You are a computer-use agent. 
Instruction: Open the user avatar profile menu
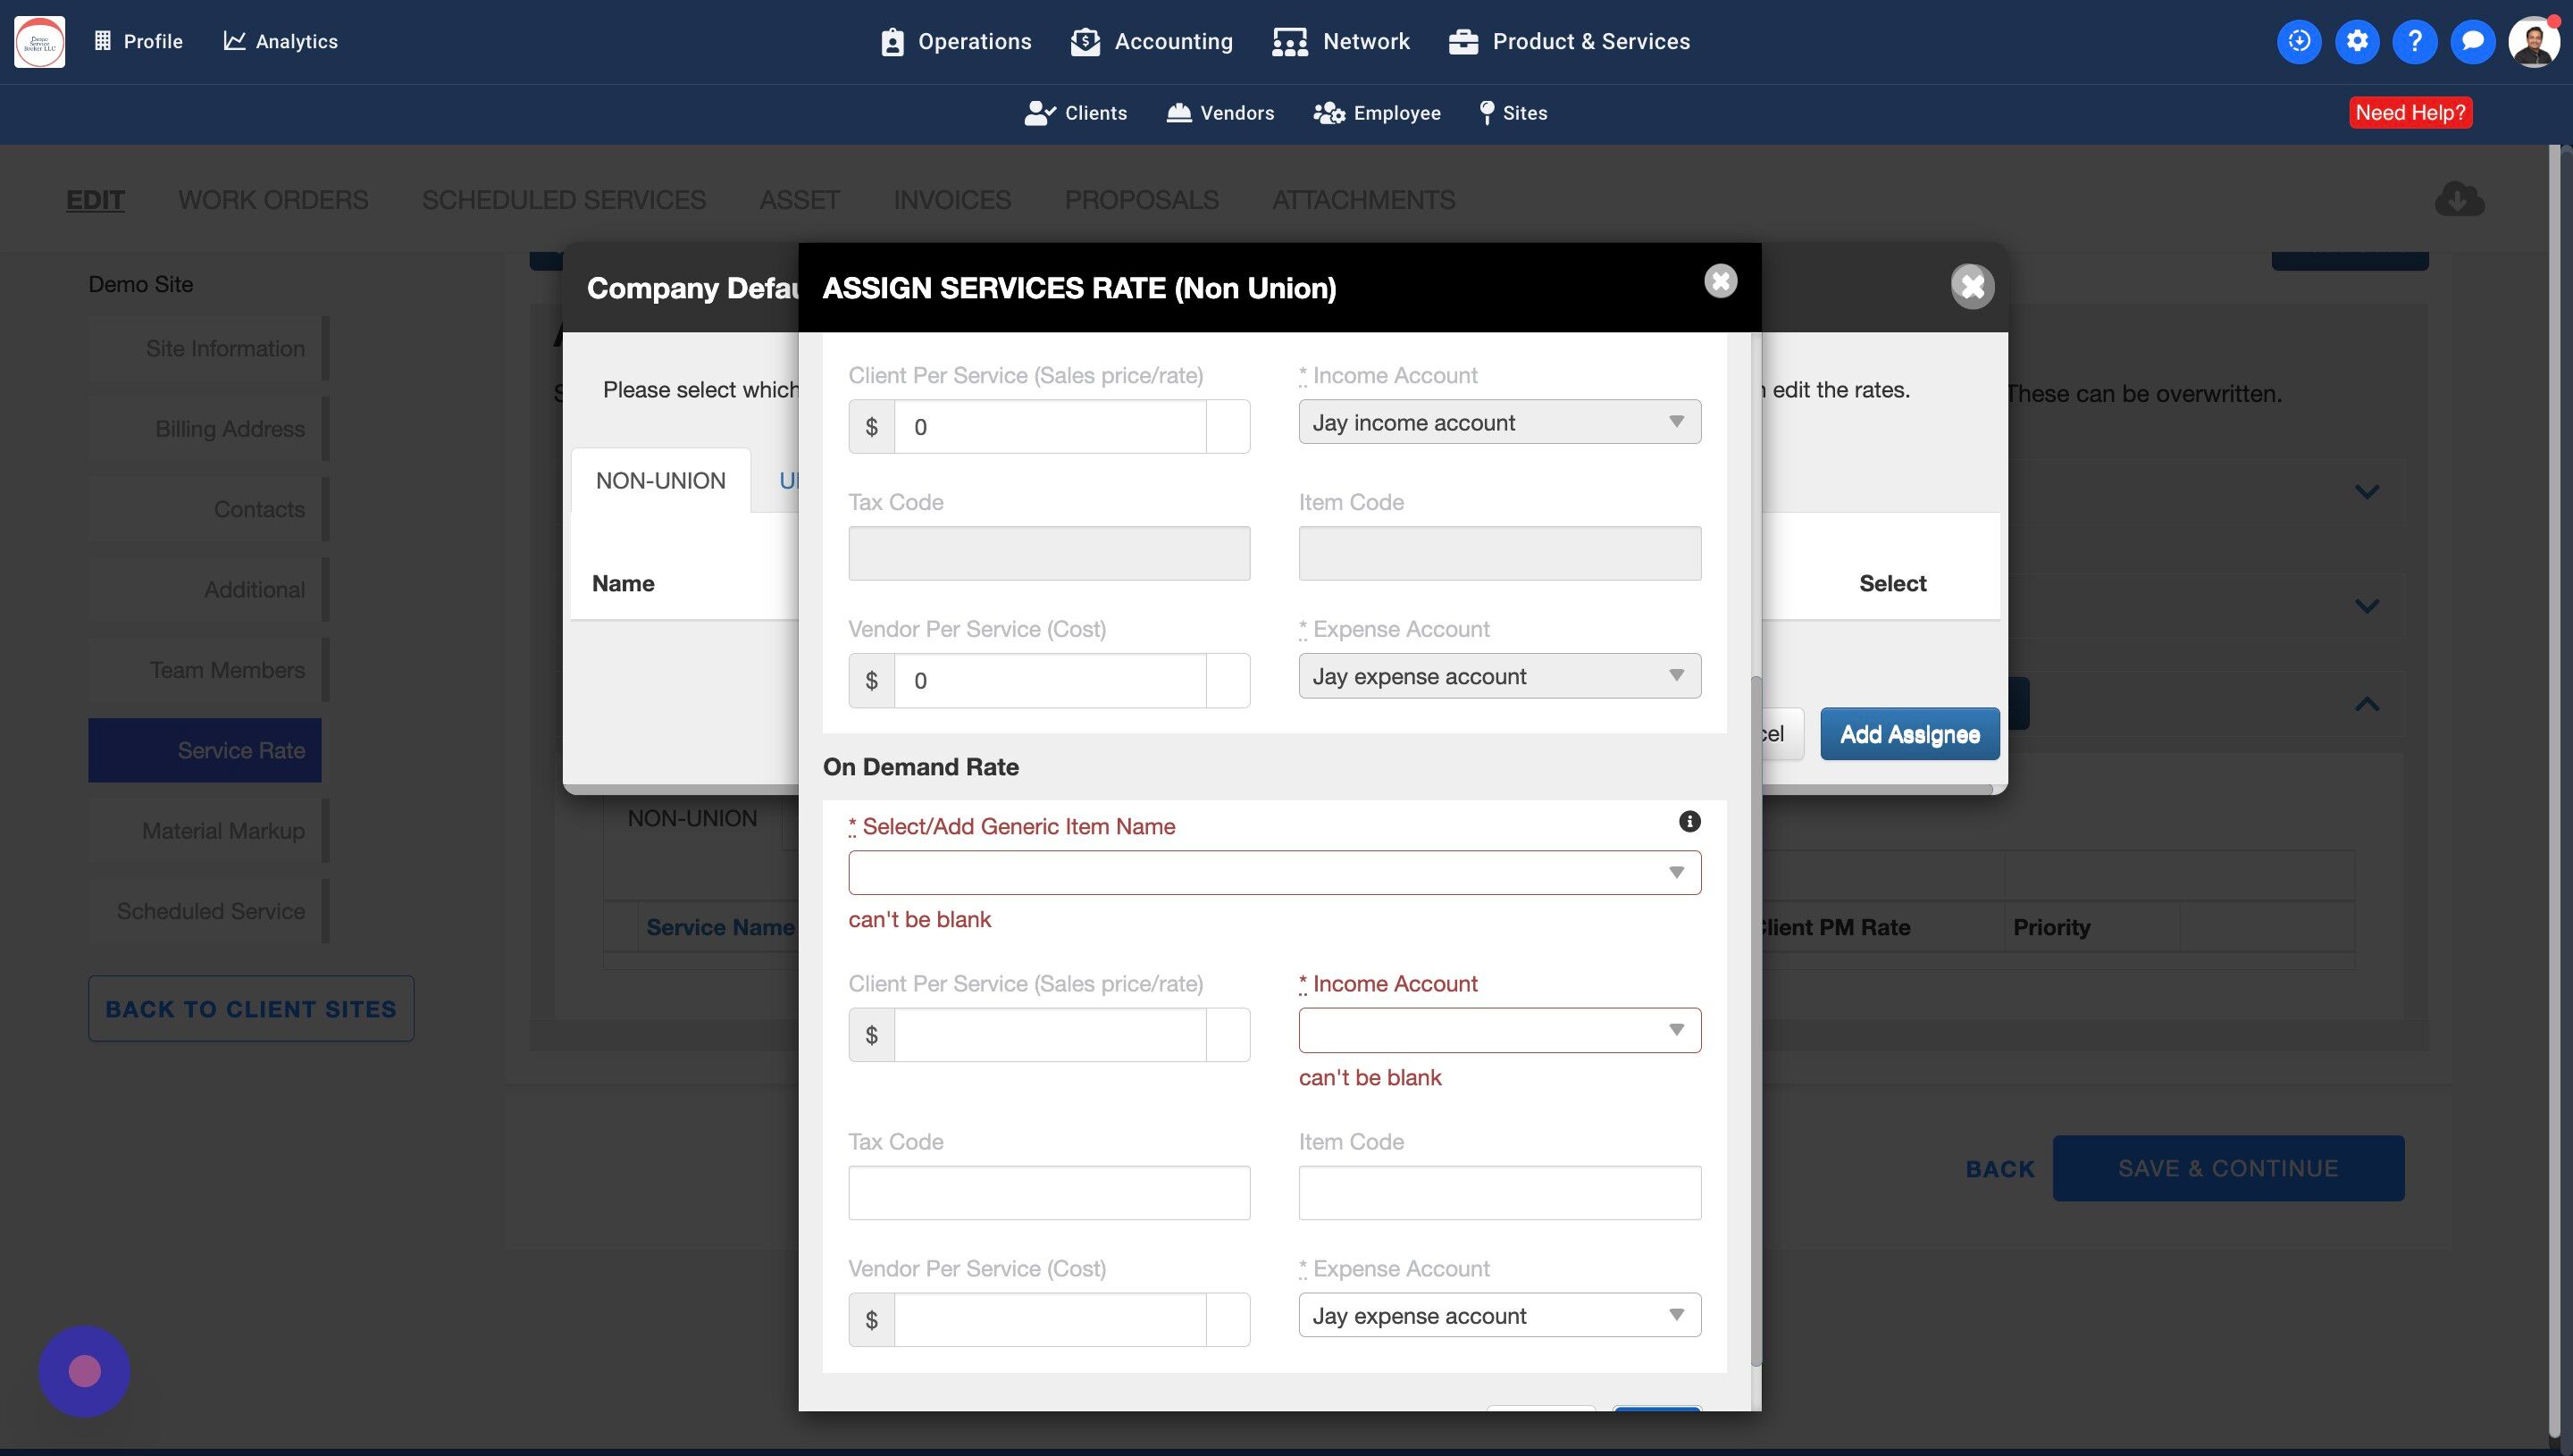click(x=2533, y=41)
